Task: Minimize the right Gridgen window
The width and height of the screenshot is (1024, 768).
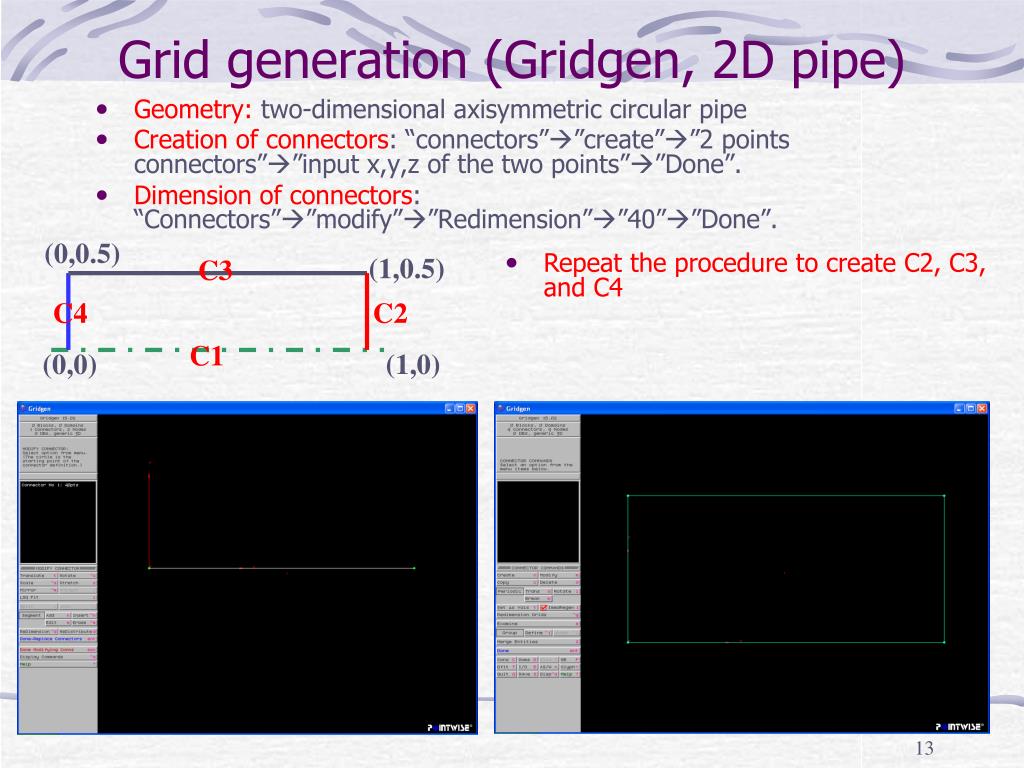Action: coord(959,408)
